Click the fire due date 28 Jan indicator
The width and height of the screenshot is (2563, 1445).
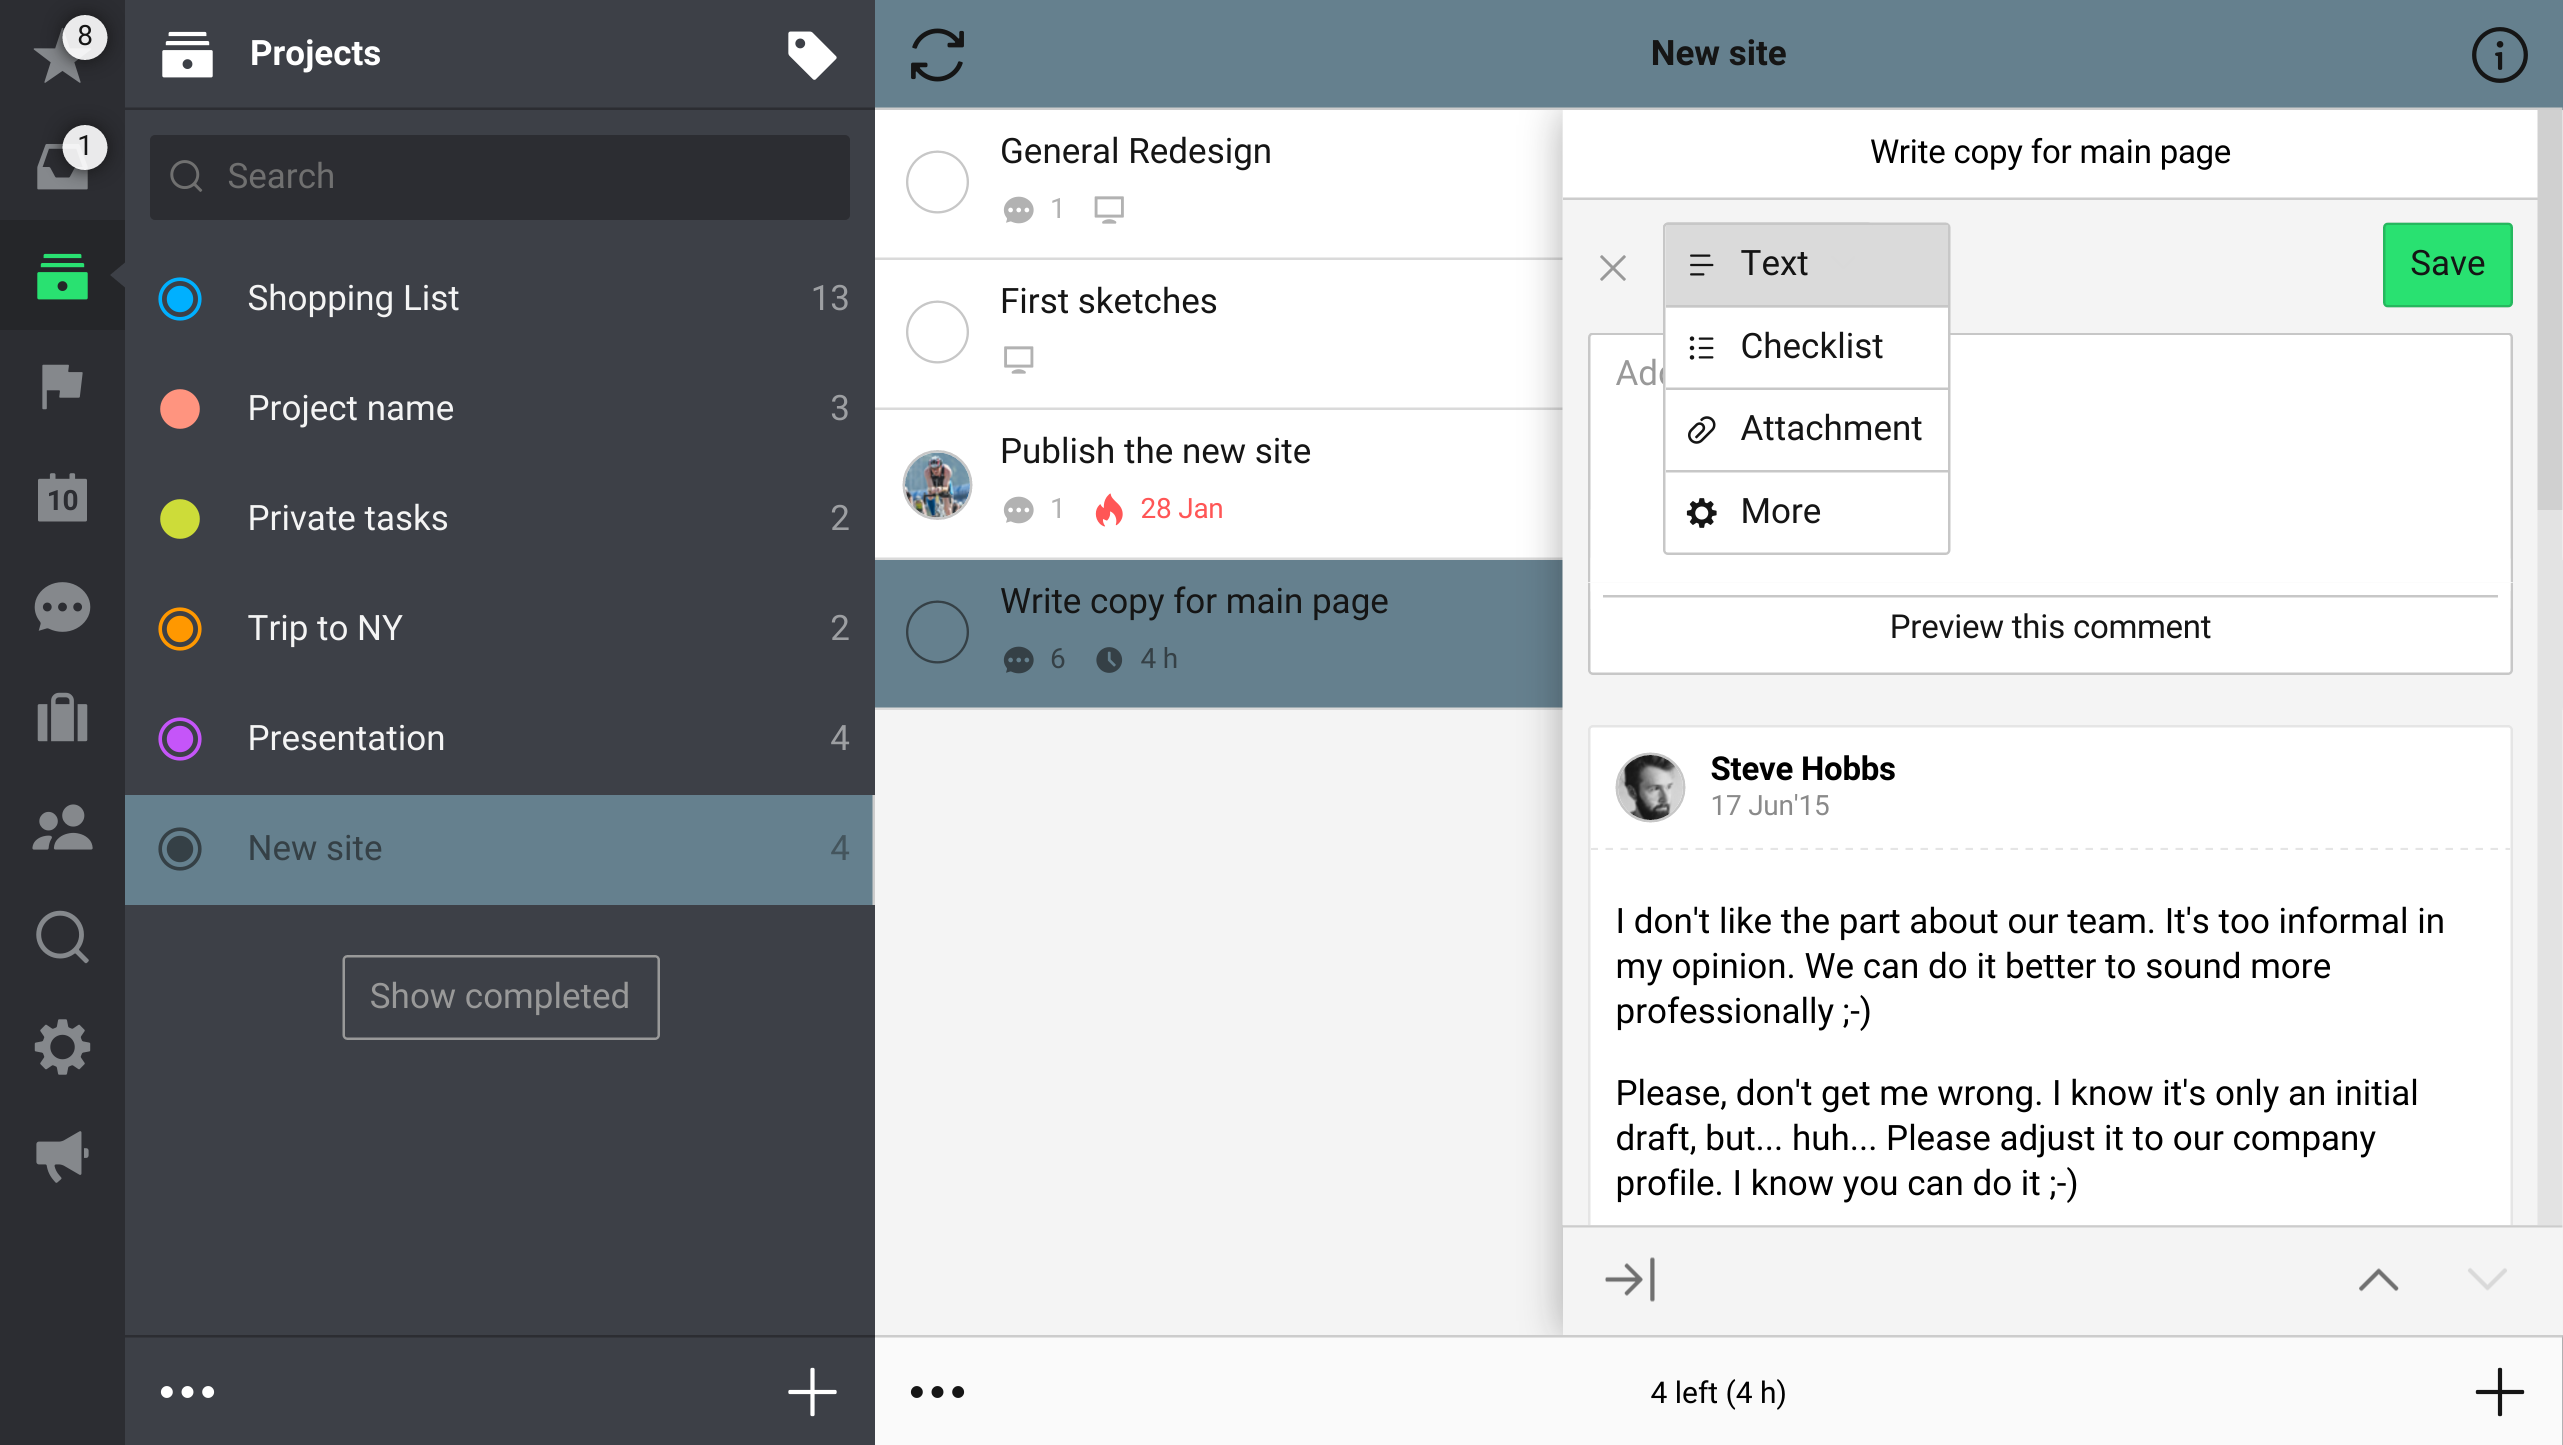(x=1158, y=509)
